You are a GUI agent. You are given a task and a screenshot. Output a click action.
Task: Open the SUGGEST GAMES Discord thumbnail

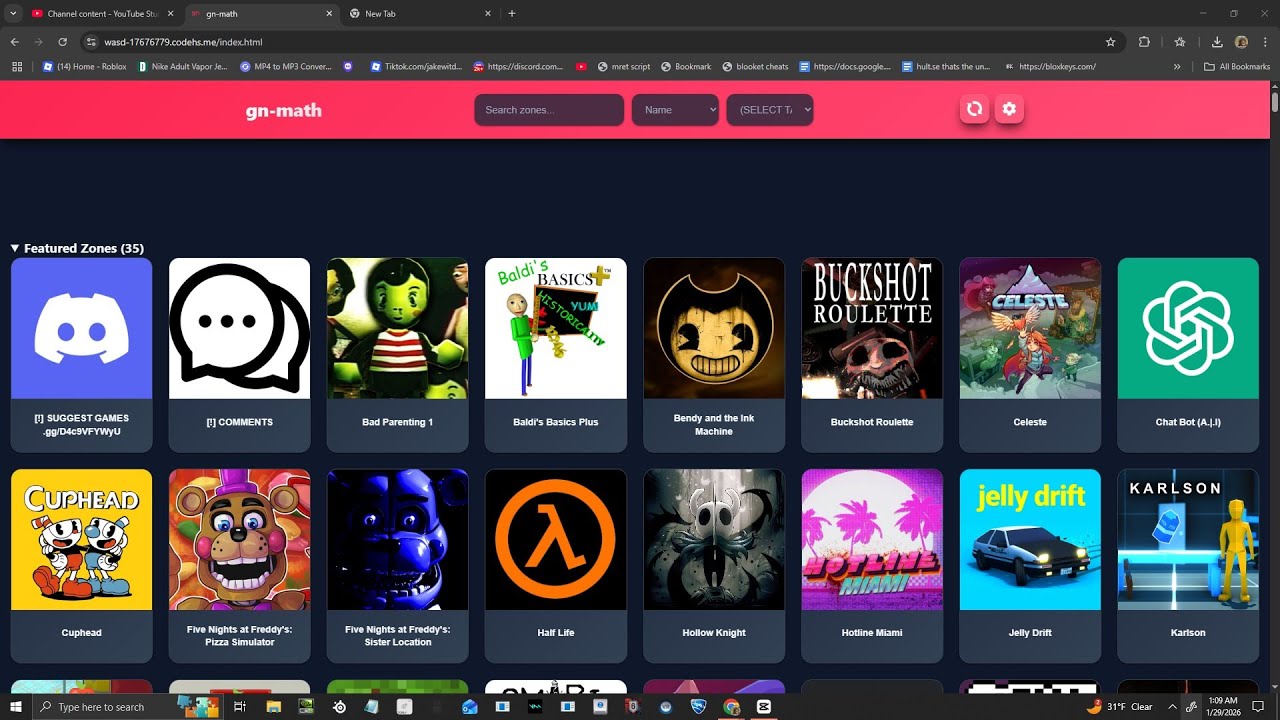click(x=81, y=328)
